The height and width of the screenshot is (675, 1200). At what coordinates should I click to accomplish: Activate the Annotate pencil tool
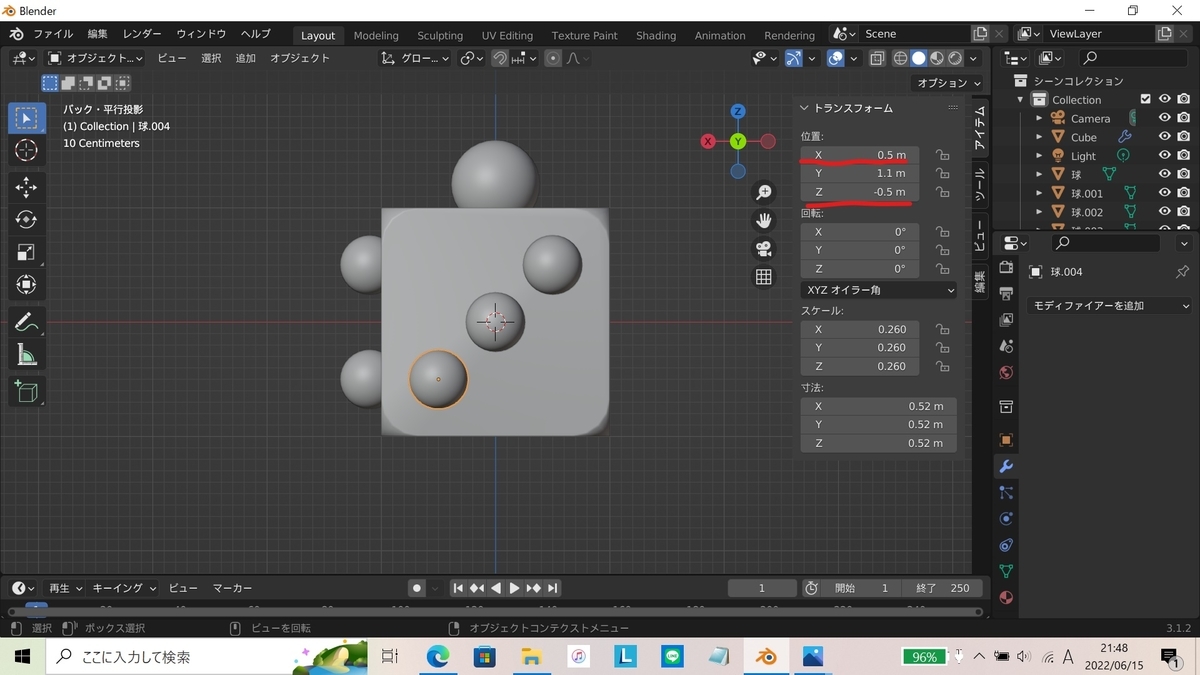pyautogui.click(x=27, y=322)
